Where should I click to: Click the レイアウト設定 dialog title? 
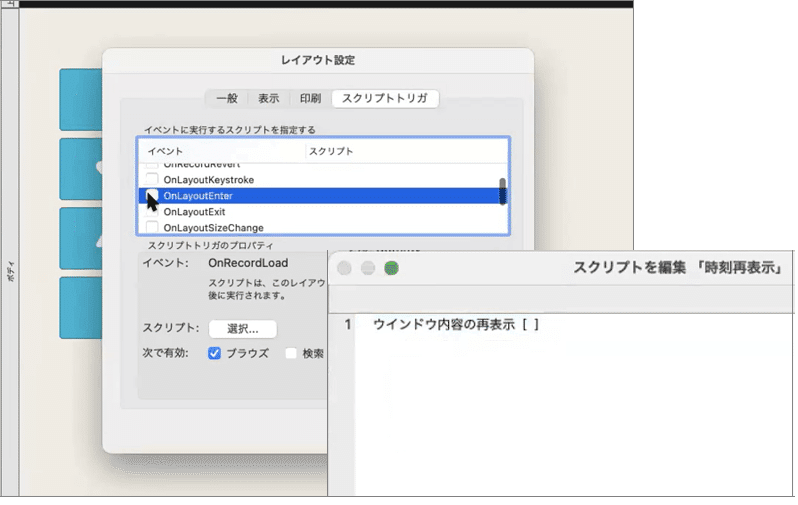coord(318,60)
